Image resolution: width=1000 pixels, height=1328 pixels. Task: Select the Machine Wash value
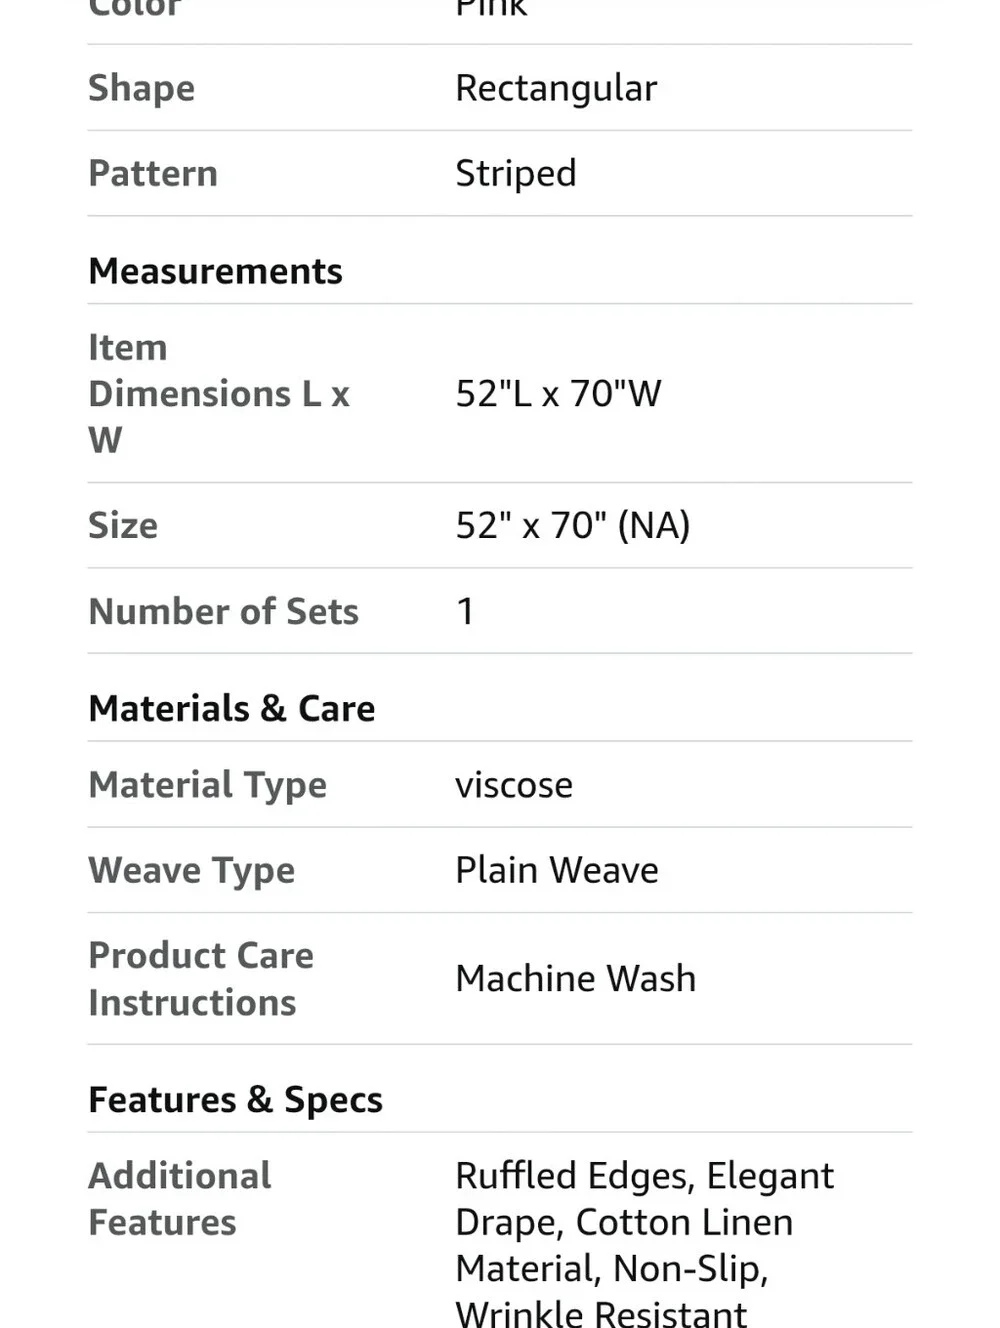(x=575, y=978)
